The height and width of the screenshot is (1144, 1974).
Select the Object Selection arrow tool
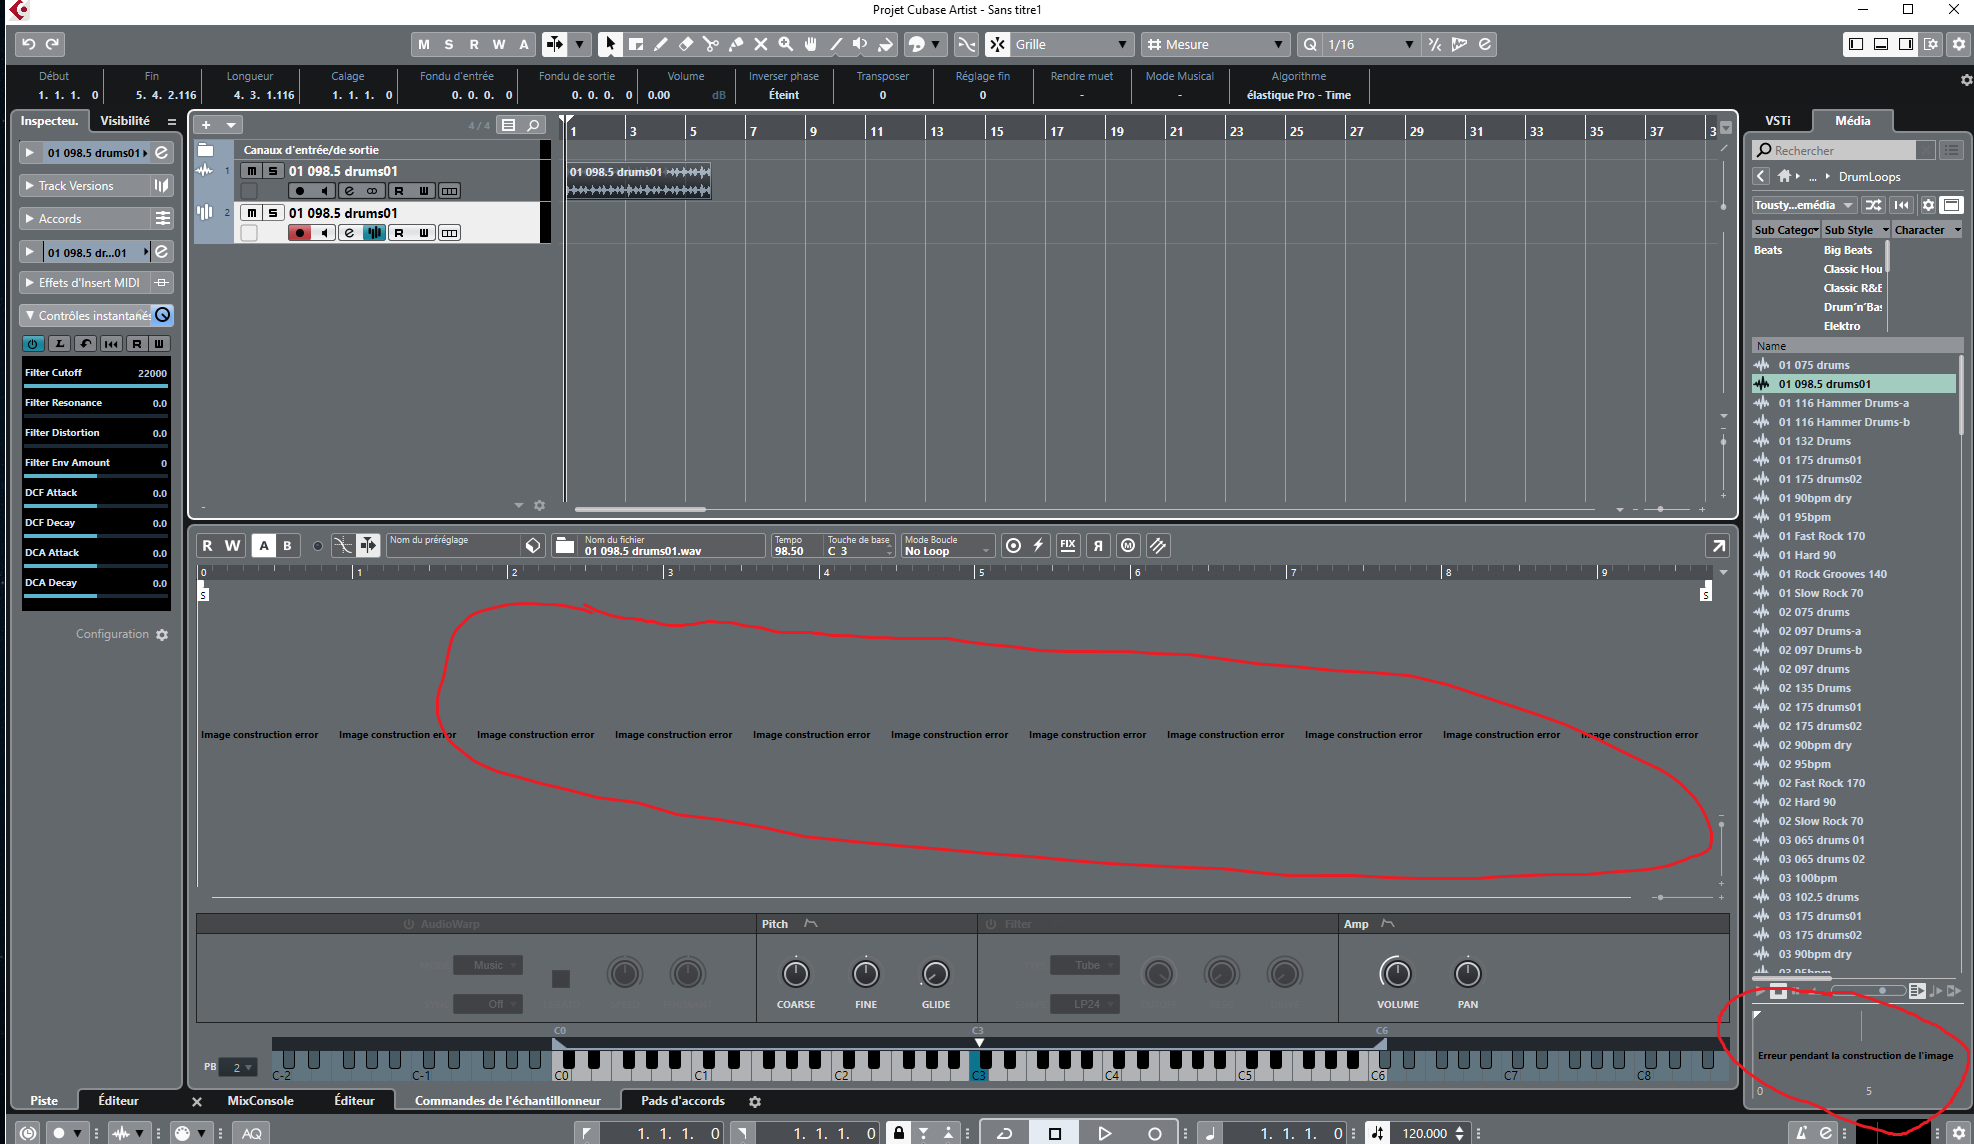(x=610, y=44)
